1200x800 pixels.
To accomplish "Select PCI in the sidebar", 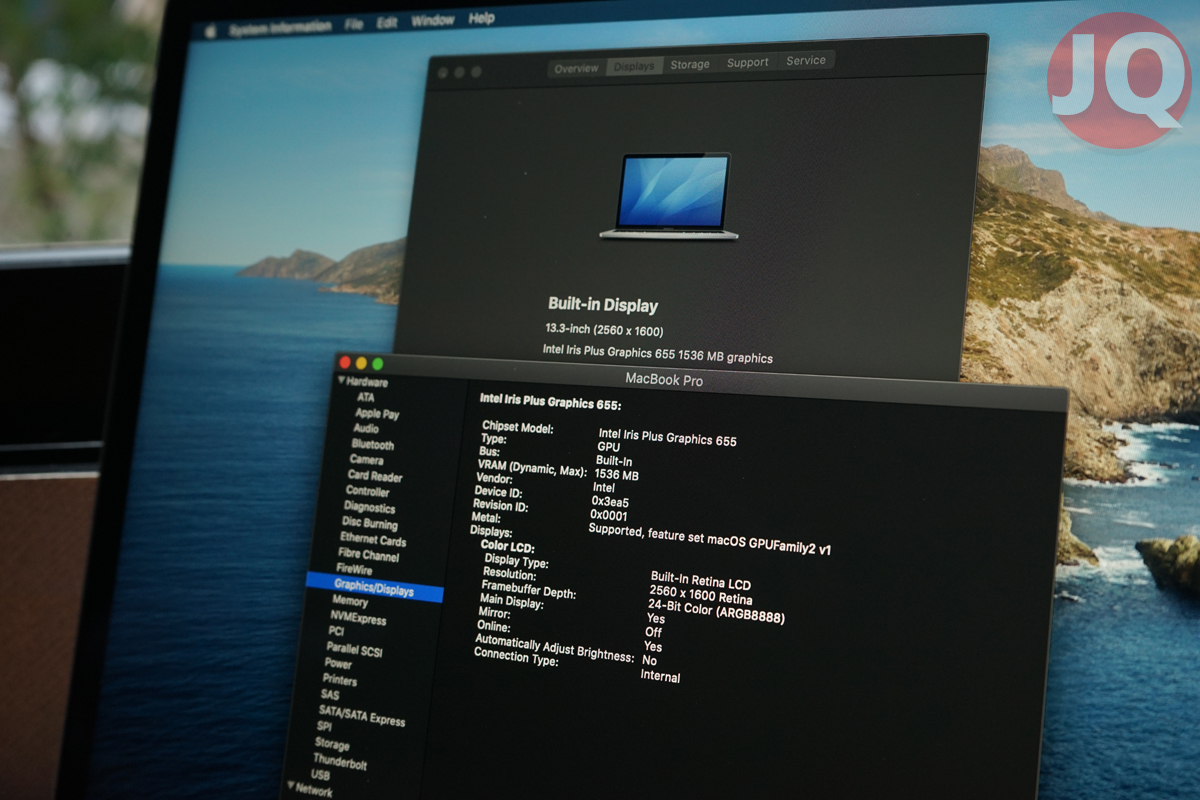I will tap(336, 632).
